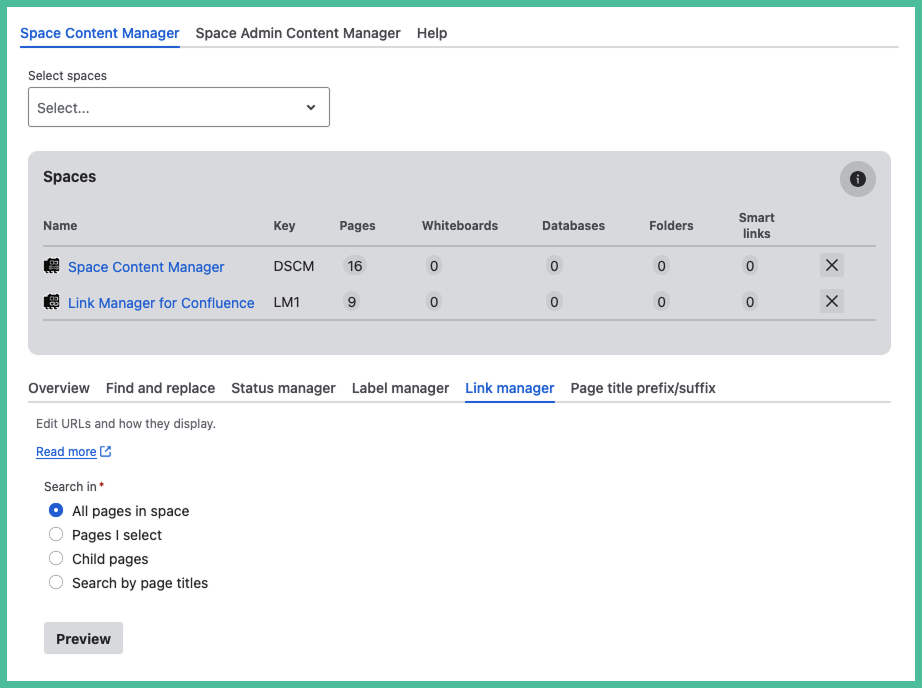922x688 pixels.
Task: Click the Folders count for DSCM row
Action: point(662,266)
